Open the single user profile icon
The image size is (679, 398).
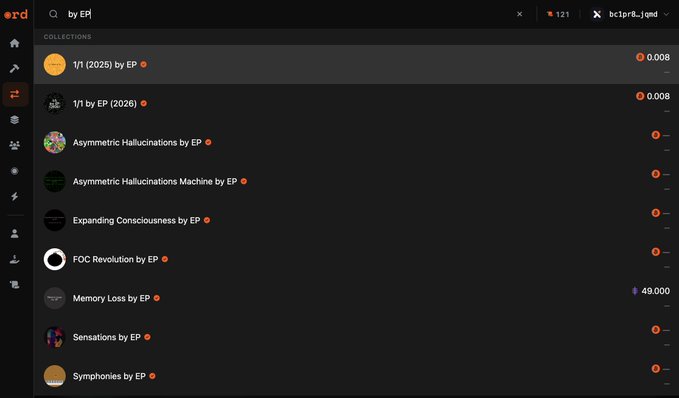(x=15, y=234)
